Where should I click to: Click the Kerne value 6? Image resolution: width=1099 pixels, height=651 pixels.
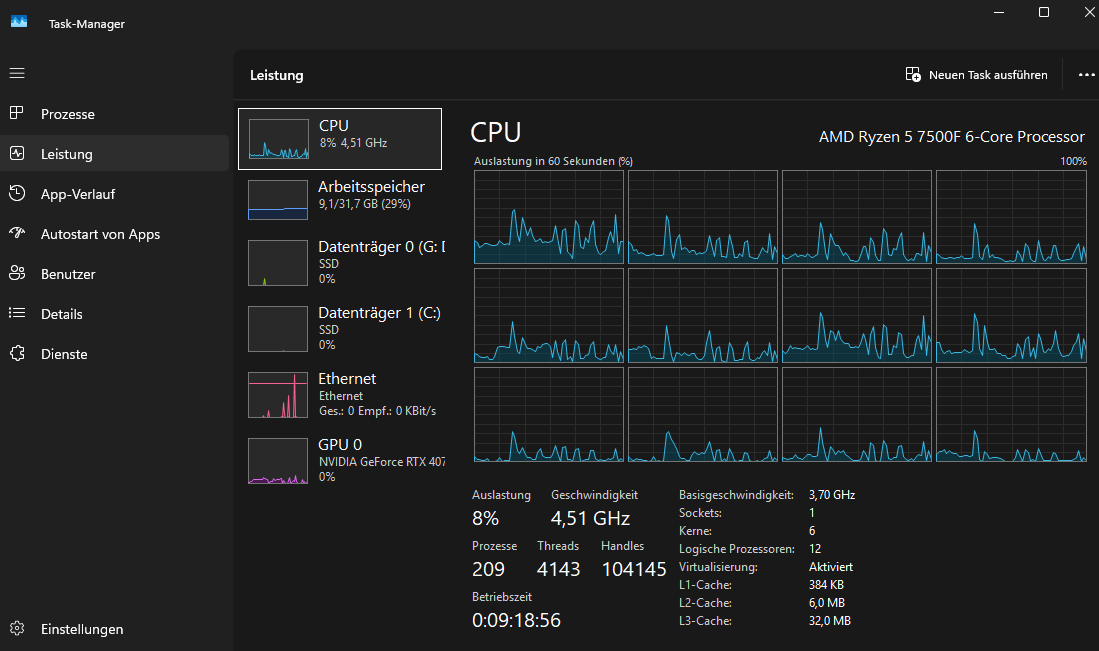tap(812, 530)
